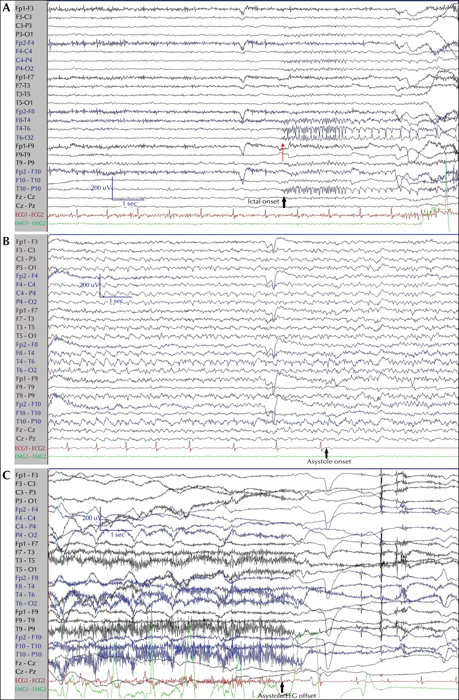Click the Ictal onset text annotation
Viewport: 459px width, 700px height.
pos(263,202)
